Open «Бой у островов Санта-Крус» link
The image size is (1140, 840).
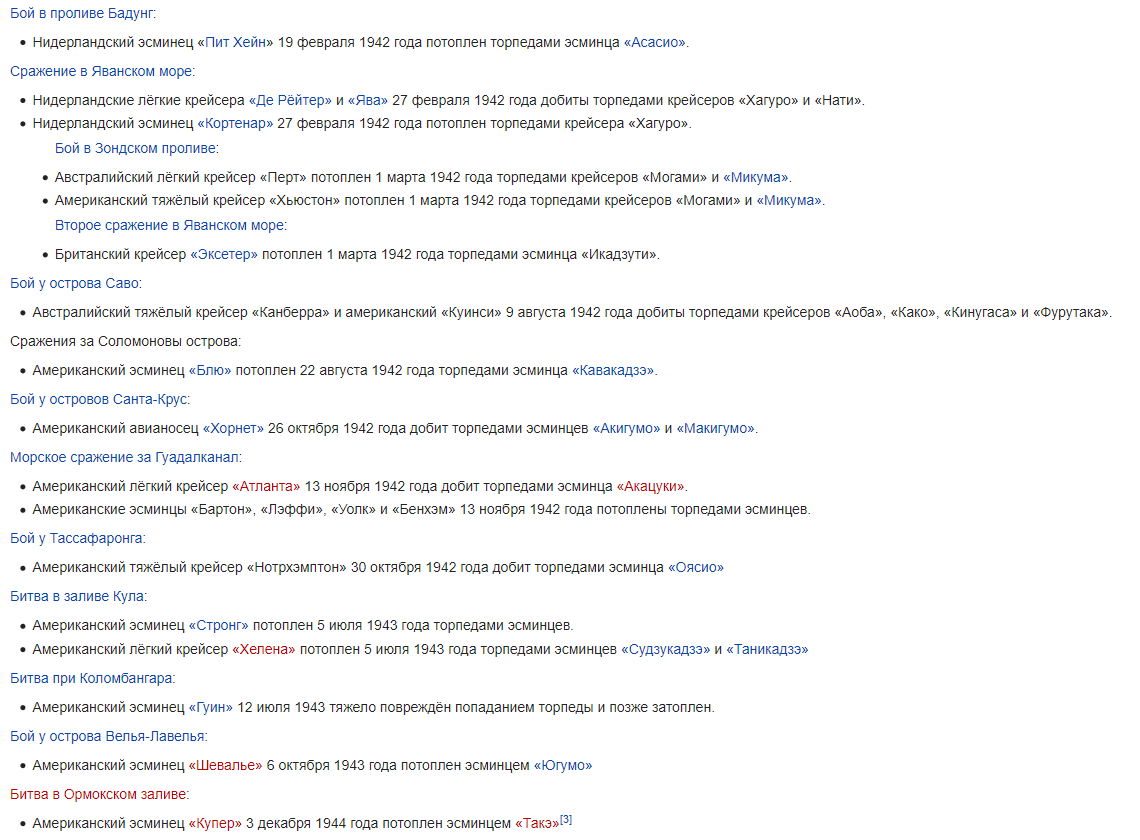coord(99,400)
